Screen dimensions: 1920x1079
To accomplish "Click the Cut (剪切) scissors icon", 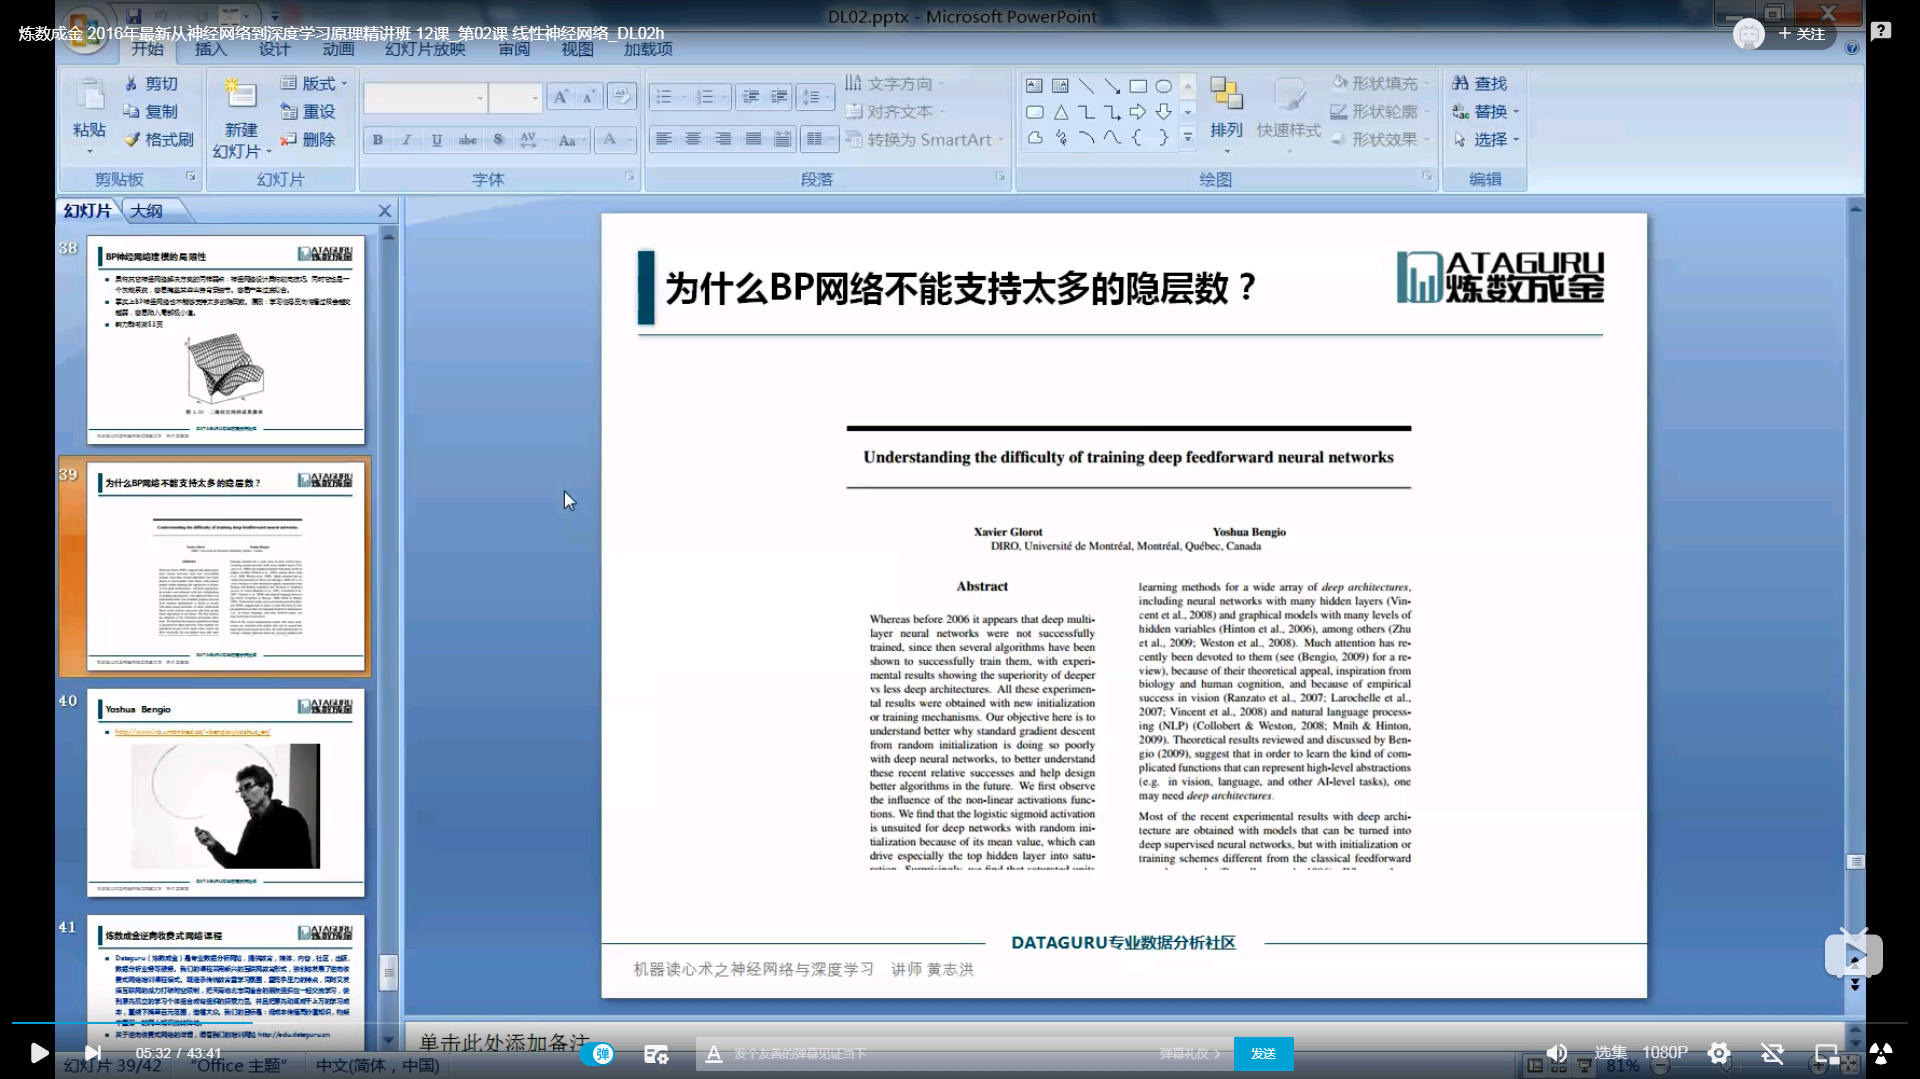I will pyautogui.click(x=131, y=84).
